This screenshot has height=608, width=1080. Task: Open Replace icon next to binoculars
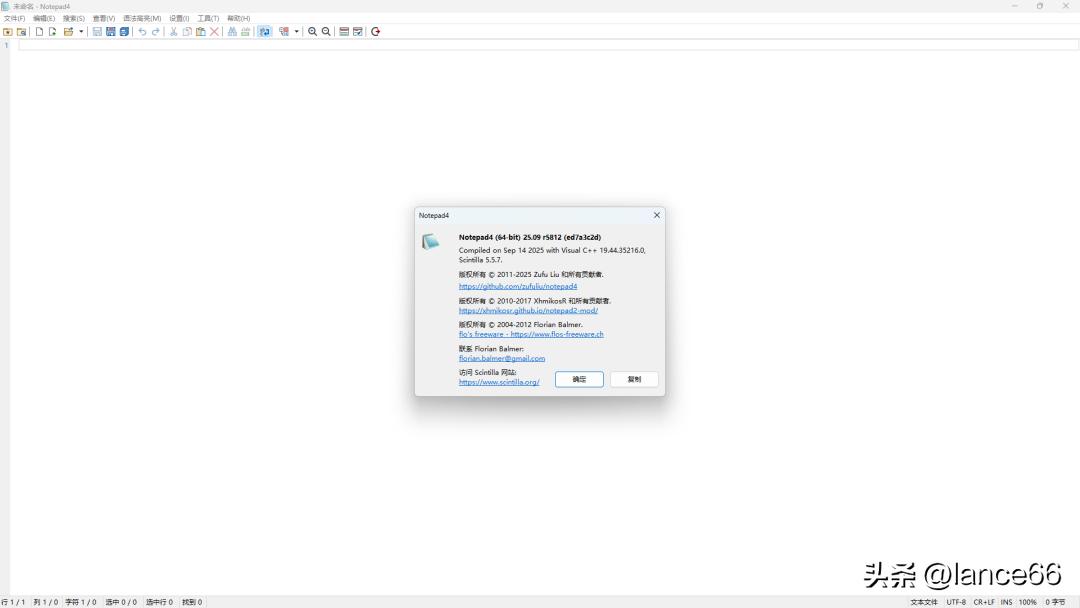[245, 32]
